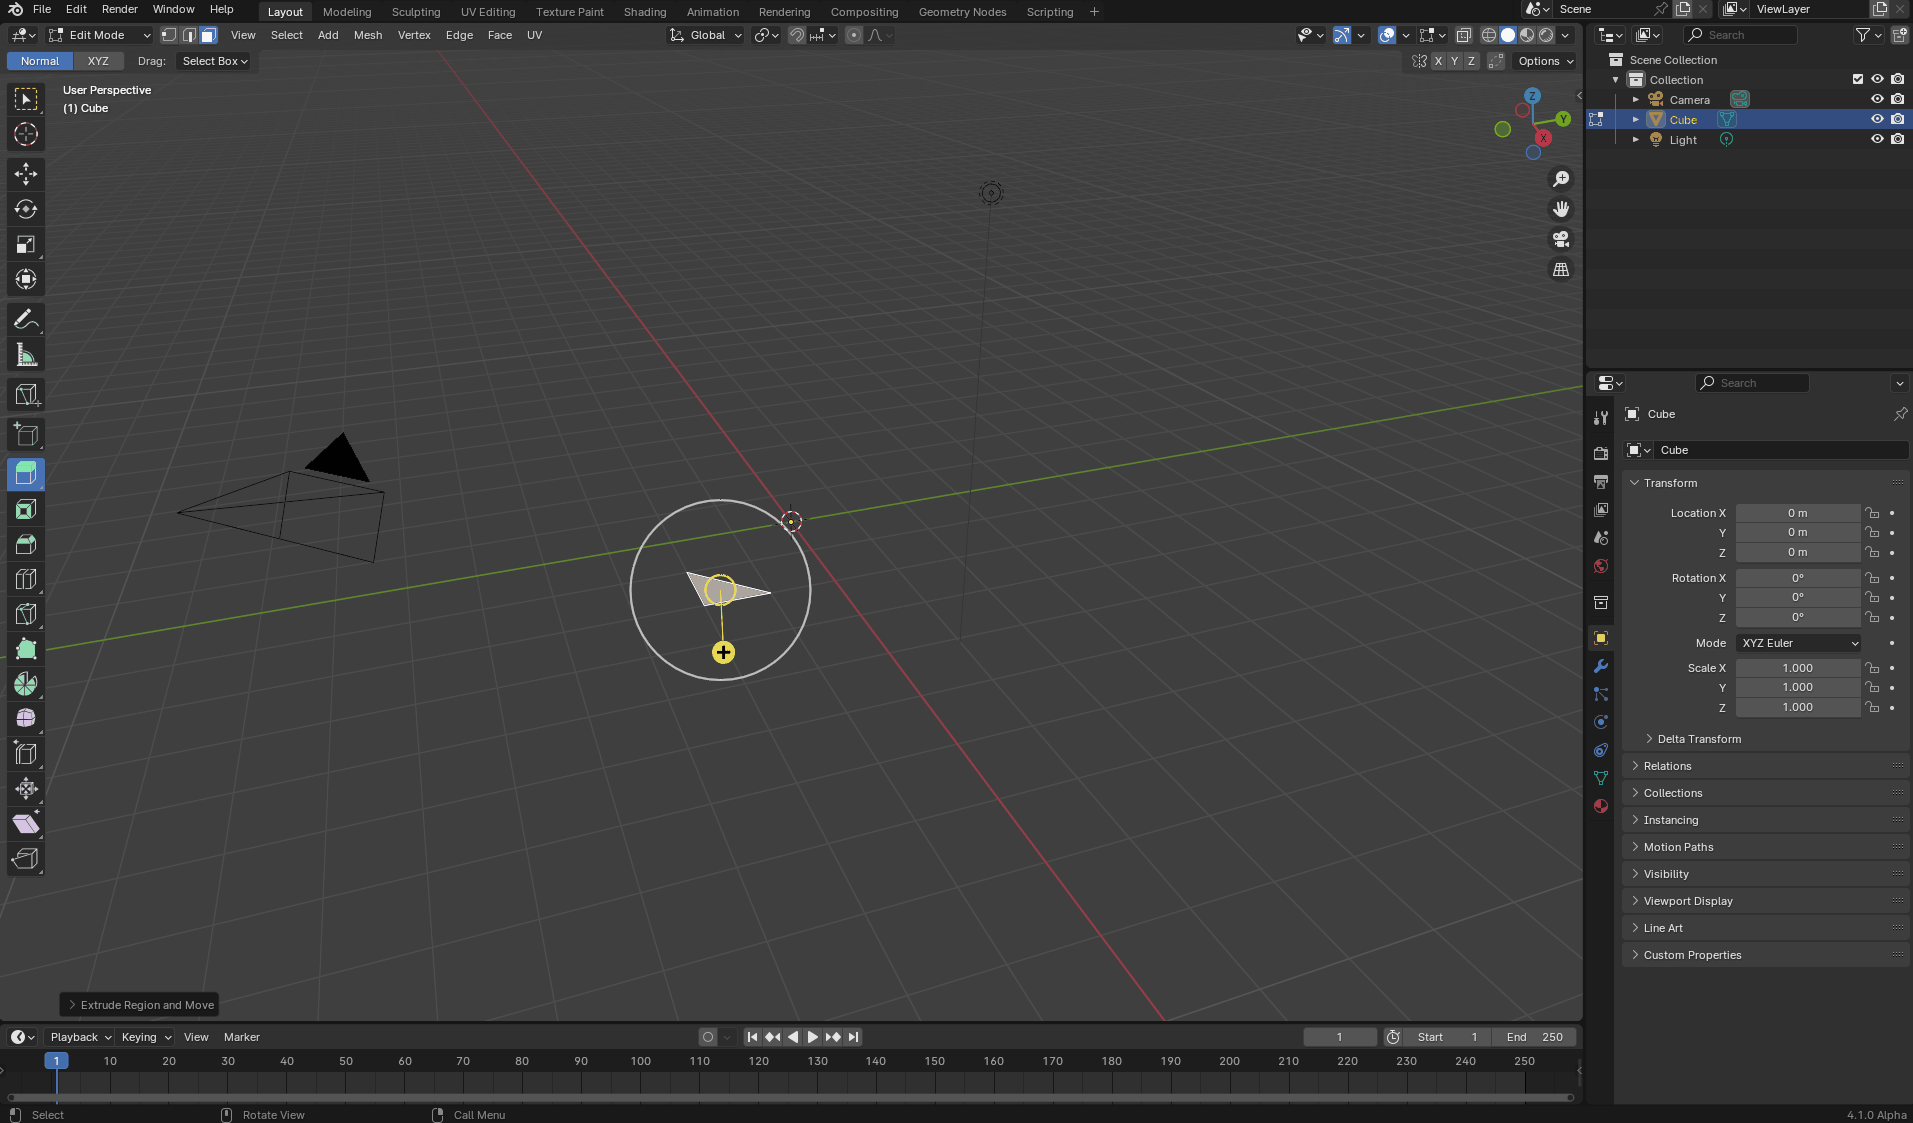The width and height of the screenshot is (1913, 1123).
Task: Expand the Viewport Display panel
Action: pos(1687,901)
